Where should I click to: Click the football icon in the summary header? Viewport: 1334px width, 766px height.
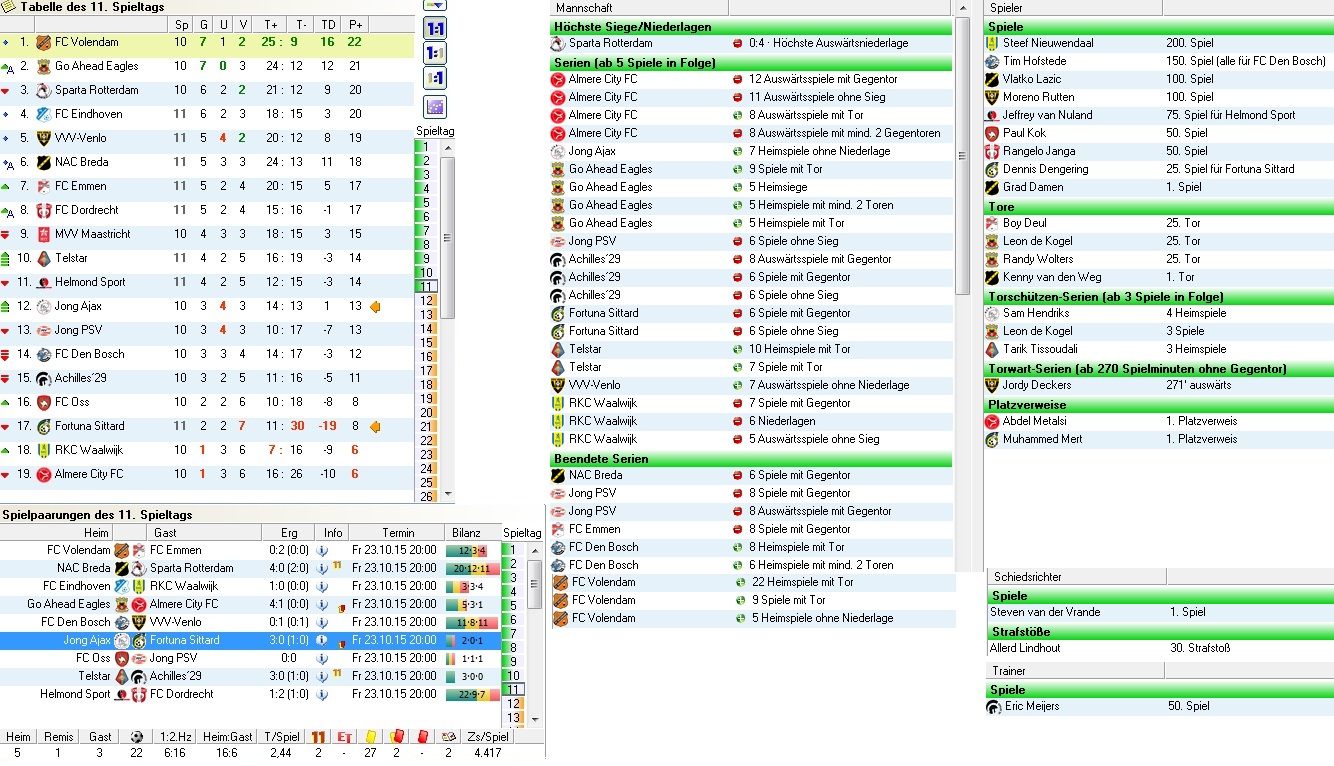click(x=136, y=737)
